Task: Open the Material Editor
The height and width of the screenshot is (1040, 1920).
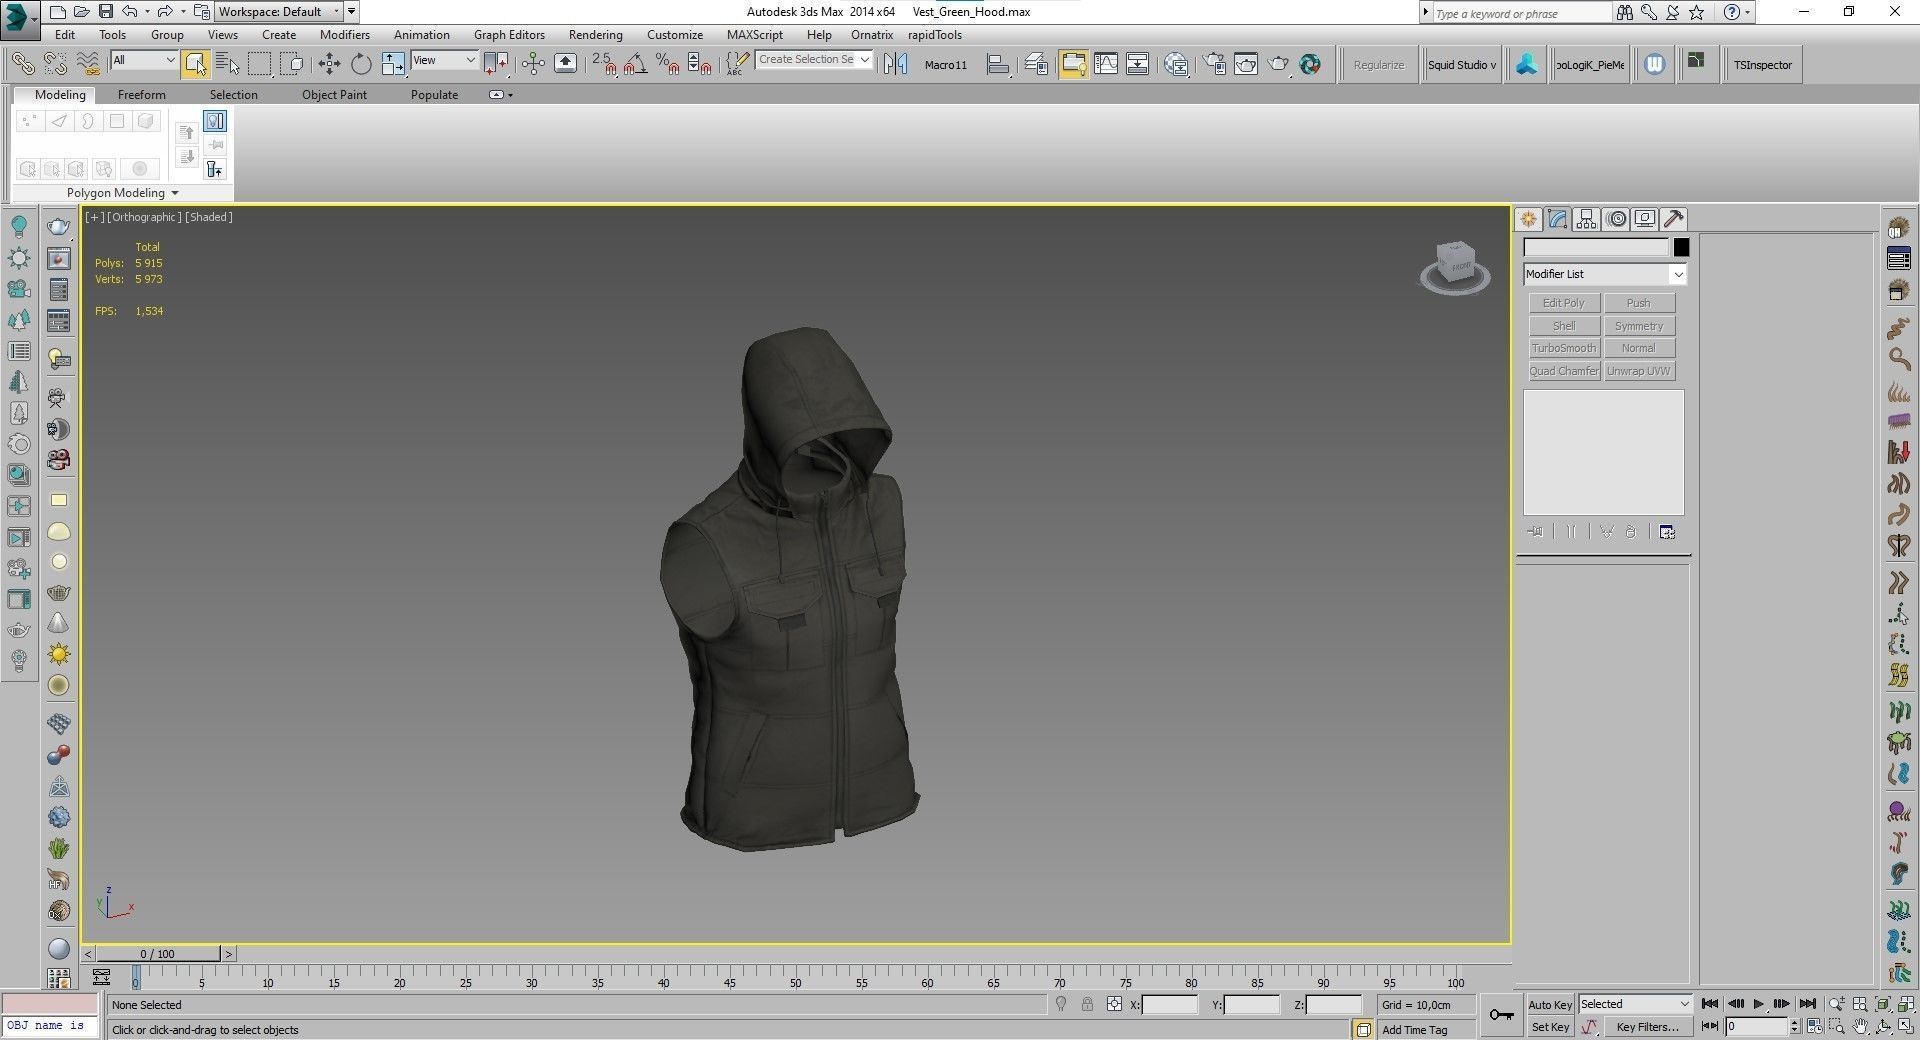Action: tap(1176, 64)
